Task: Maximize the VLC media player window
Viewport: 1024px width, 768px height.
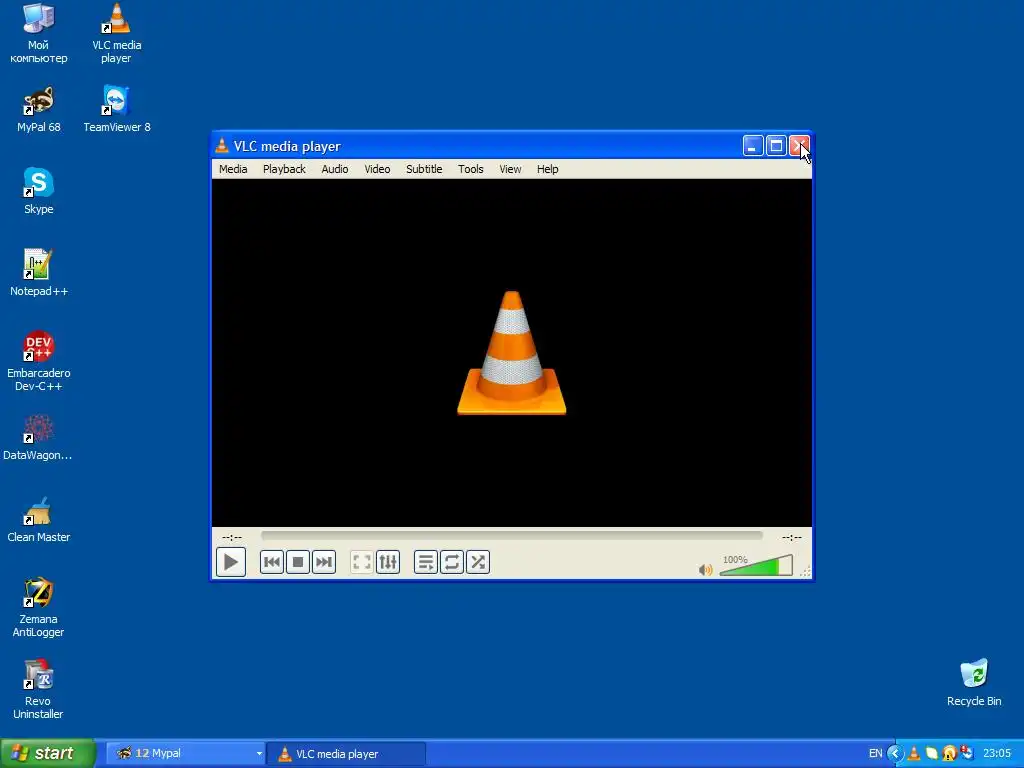Action: point(776,146)
